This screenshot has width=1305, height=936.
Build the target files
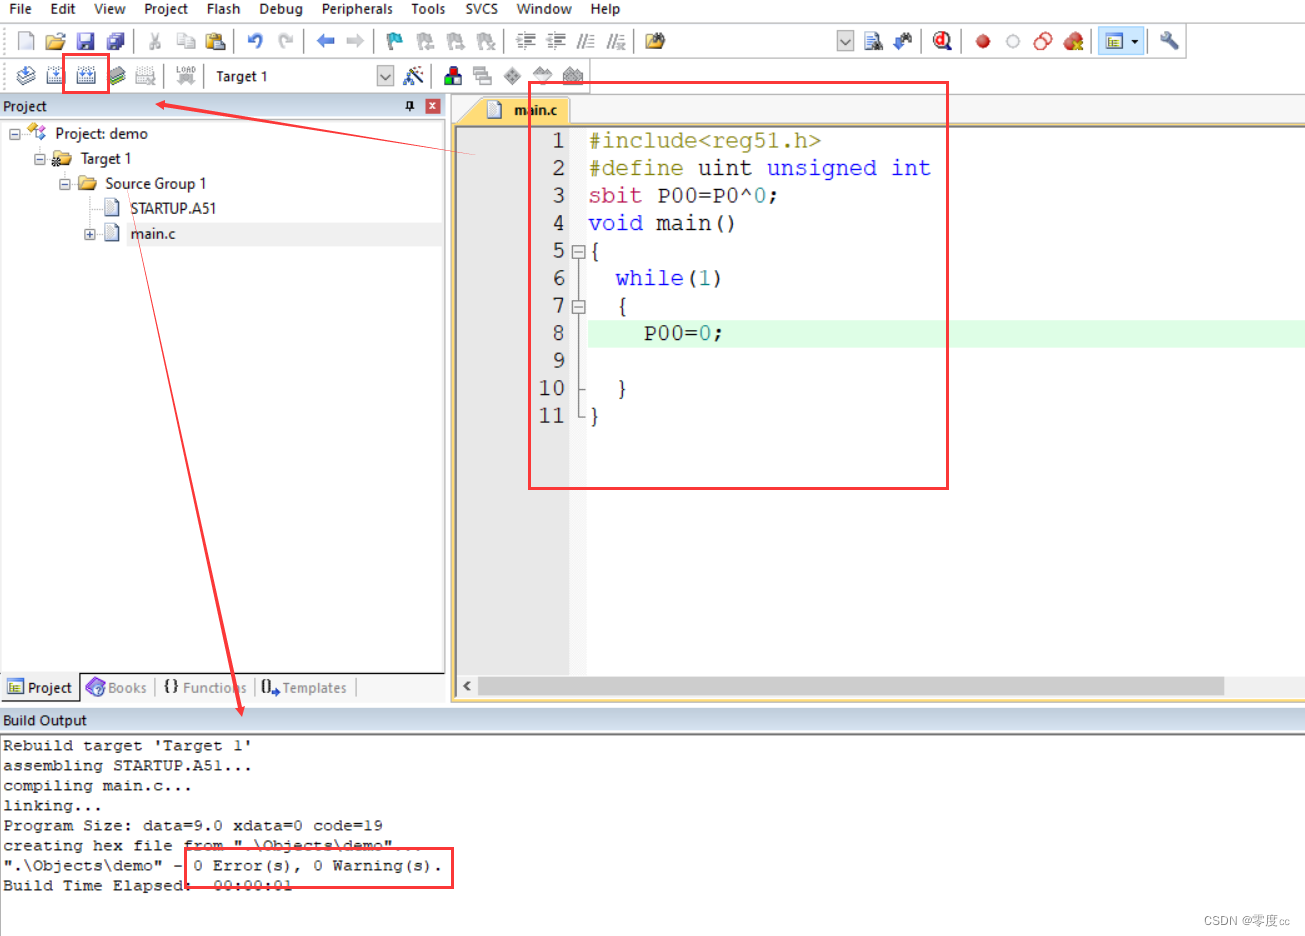(56, 76)
